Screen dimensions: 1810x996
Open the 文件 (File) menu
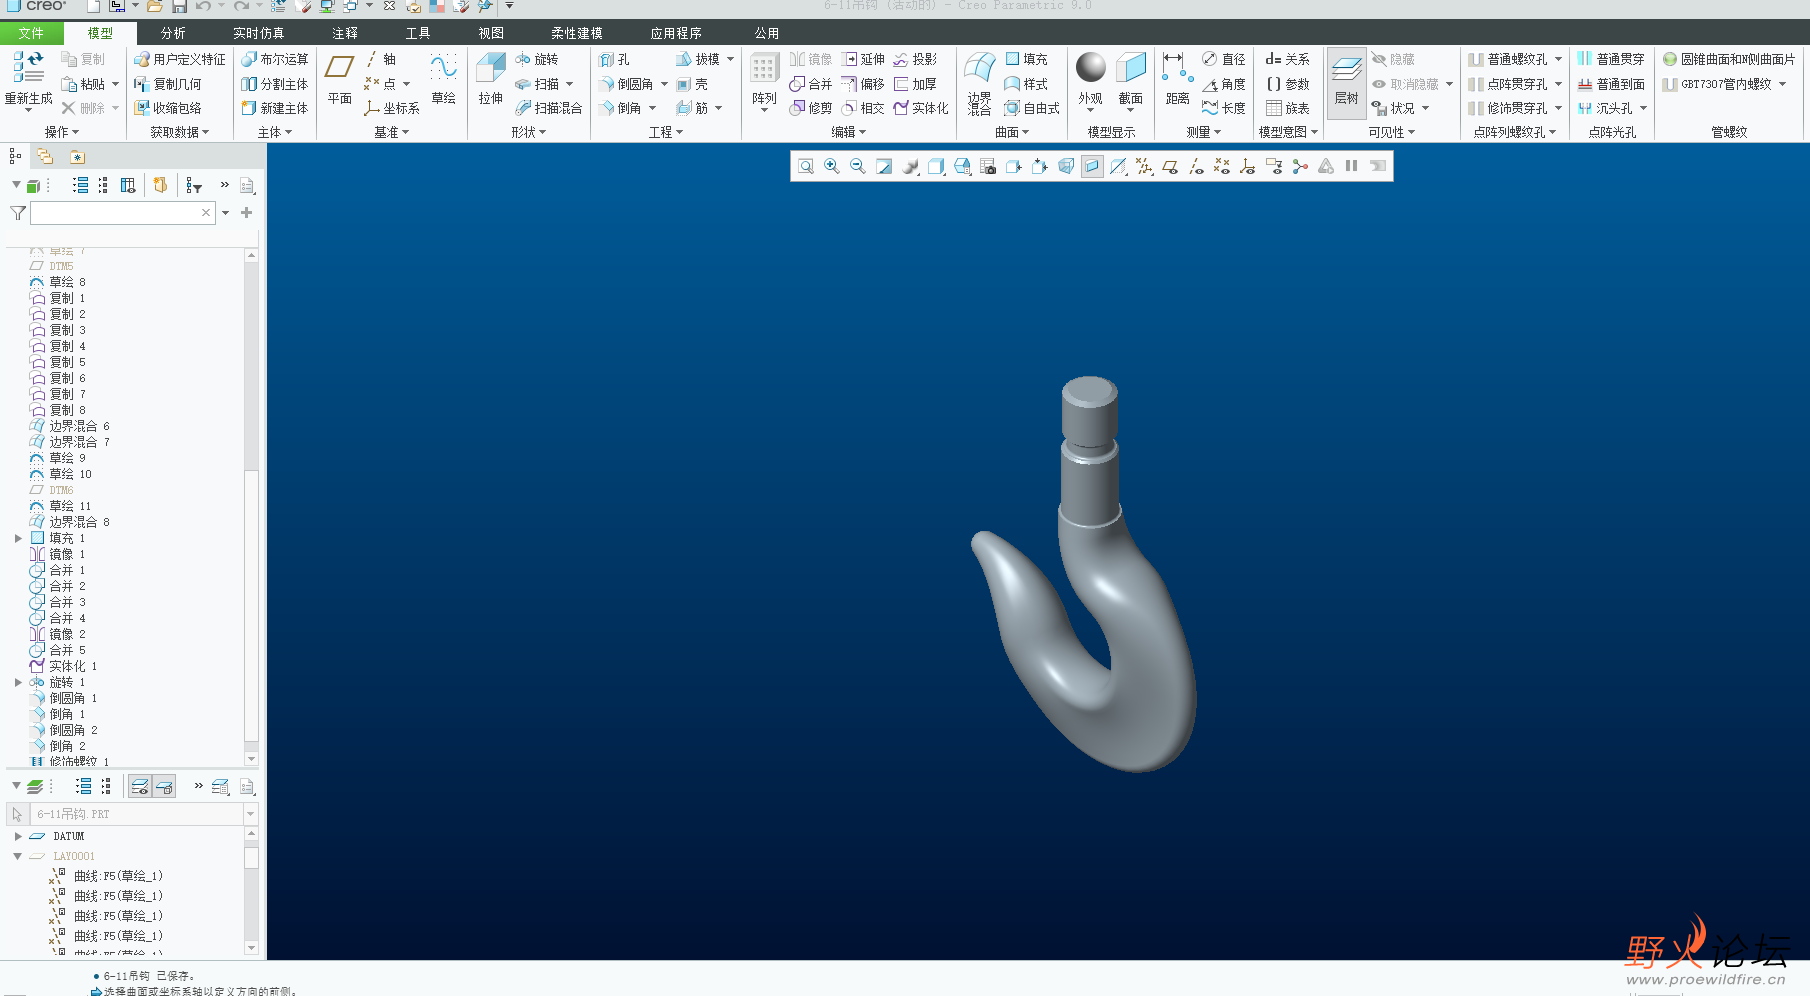coord(31,33)
